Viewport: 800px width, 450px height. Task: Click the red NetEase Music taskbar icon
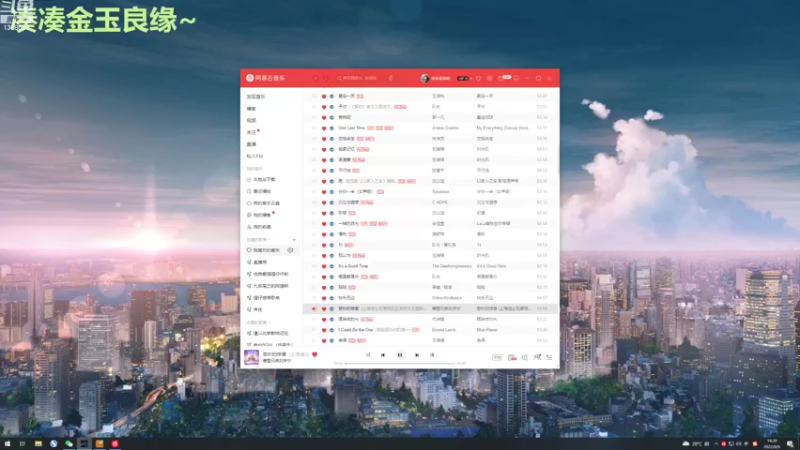click(x=115, y=444)
